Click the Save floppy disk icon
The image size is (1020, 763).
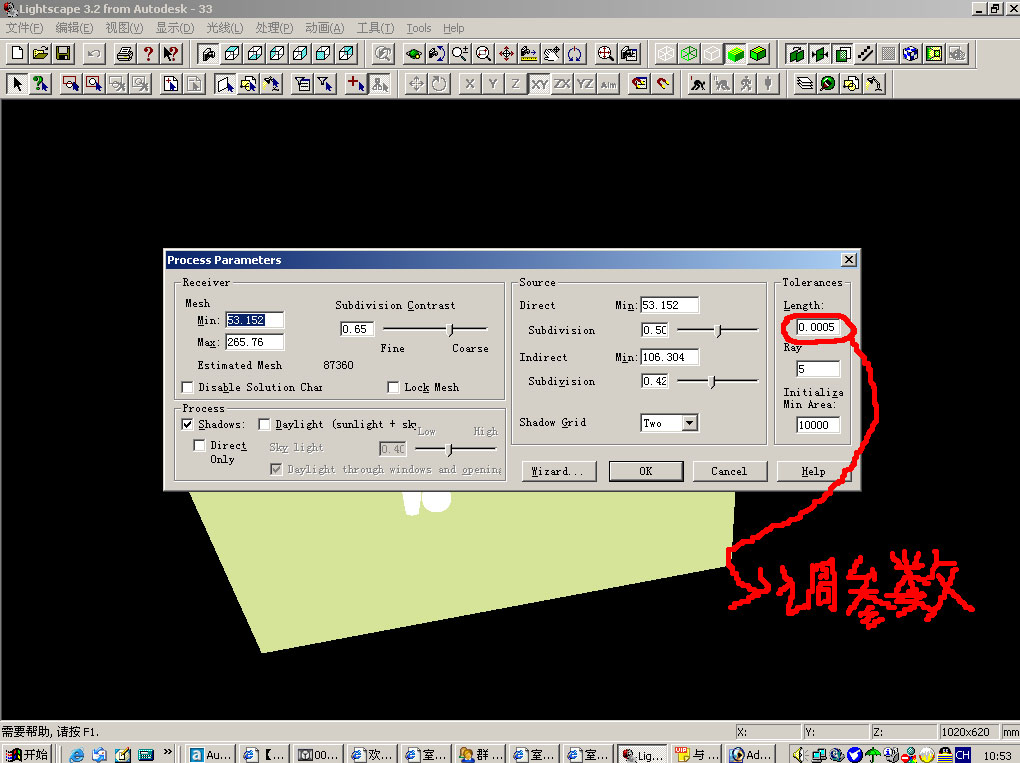point(63,53)
